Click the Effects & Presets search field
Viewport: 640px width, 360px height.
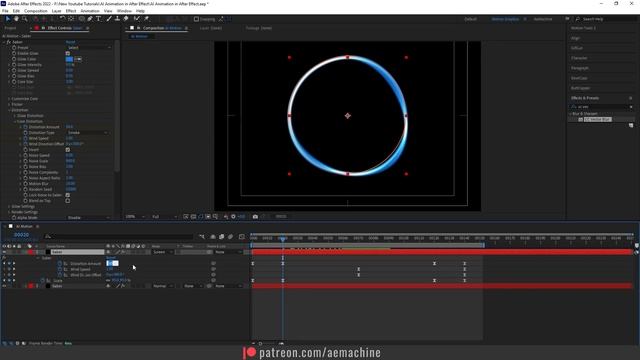pyautogui.click(x=602, y=107)
